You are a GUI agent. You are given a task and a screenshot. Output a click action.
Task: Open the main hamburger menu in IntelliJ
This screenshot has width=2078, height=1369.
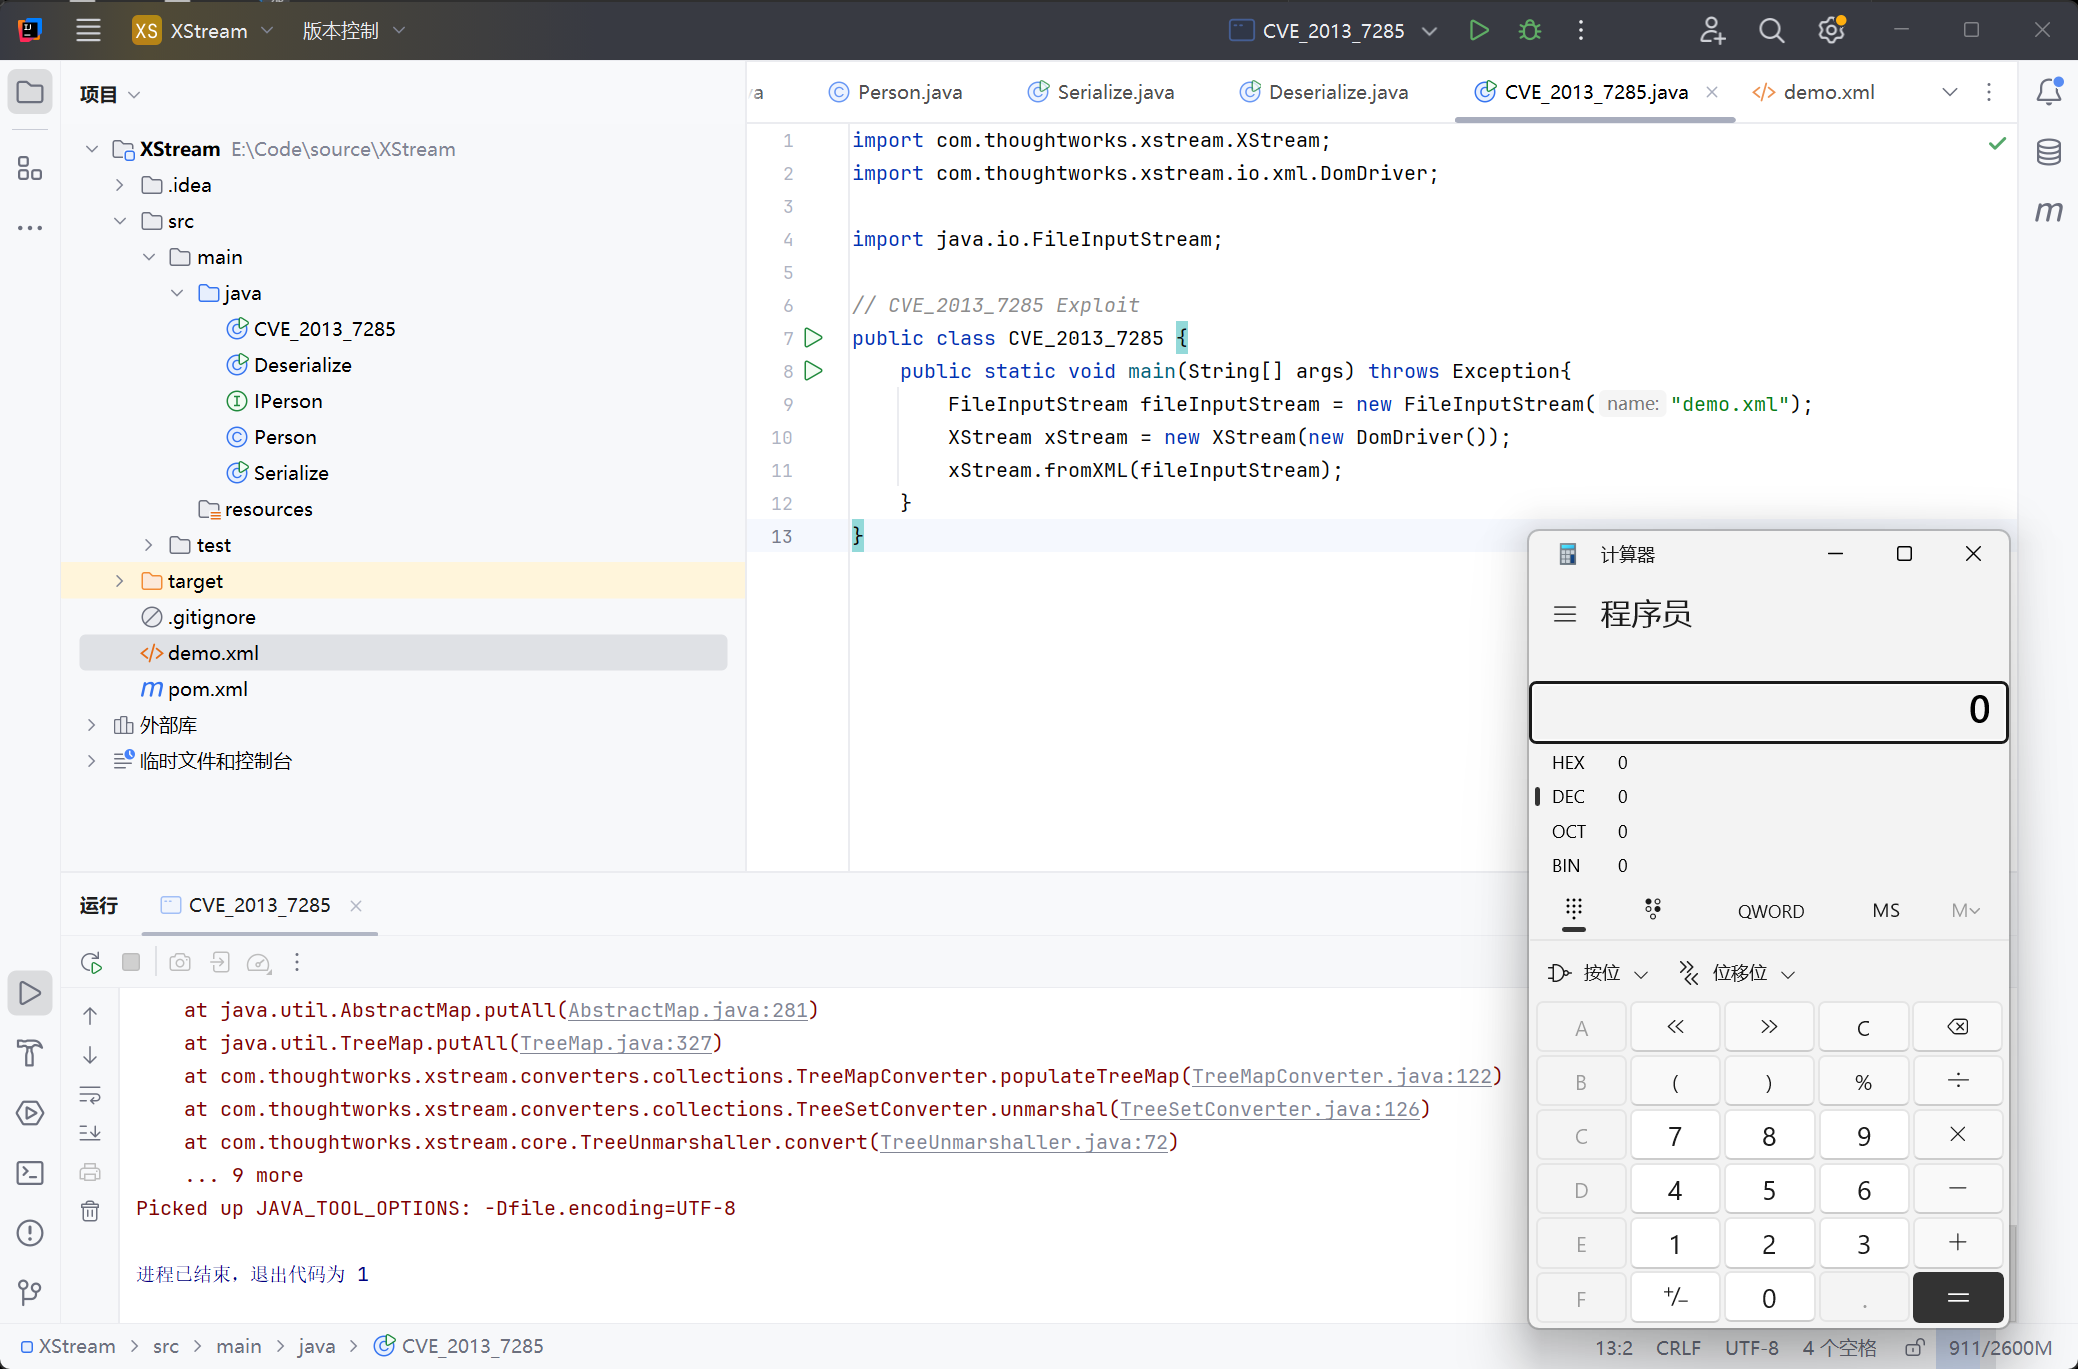click(x=88, y=30)
